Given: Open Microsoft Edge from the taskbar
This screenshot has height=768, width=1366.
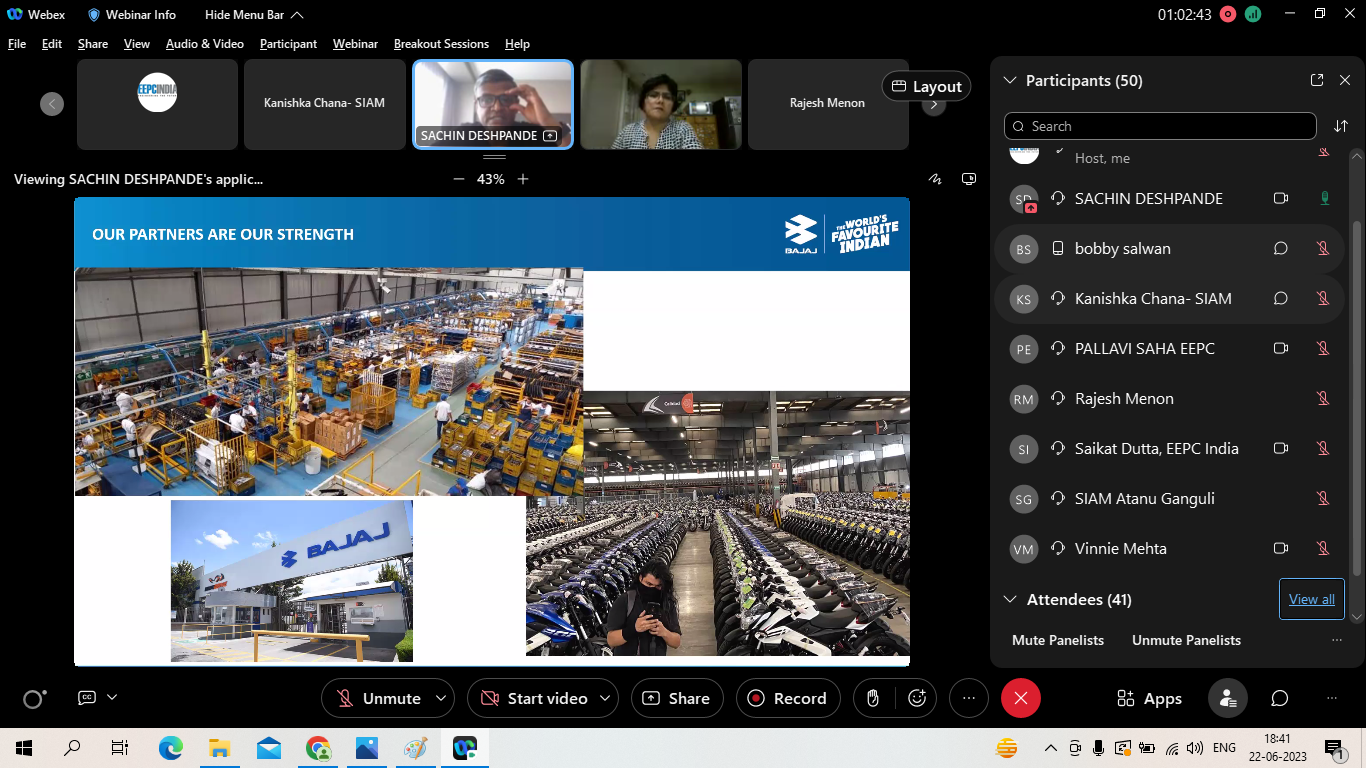Looking at the screenshot, I should [171, 747].
